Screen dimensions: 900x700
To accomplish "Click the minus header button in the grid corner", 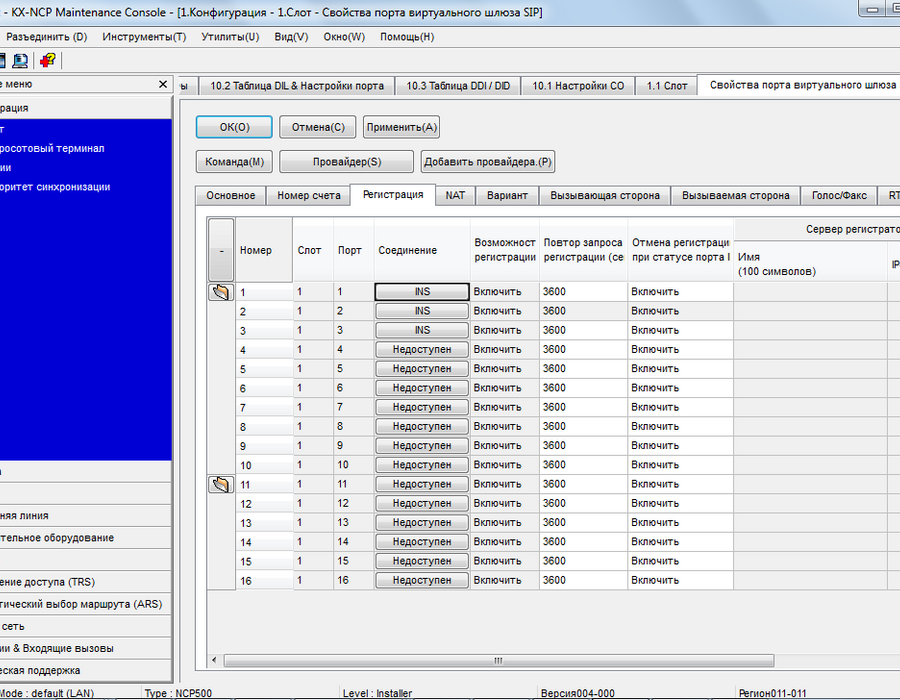I will point(221,250).
